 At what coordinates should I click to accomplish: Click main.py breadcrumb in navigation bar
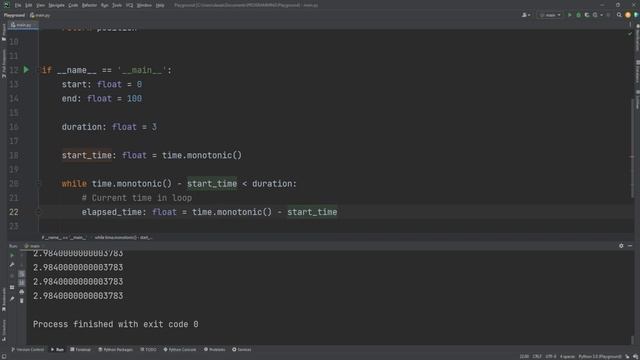[40, 15]
